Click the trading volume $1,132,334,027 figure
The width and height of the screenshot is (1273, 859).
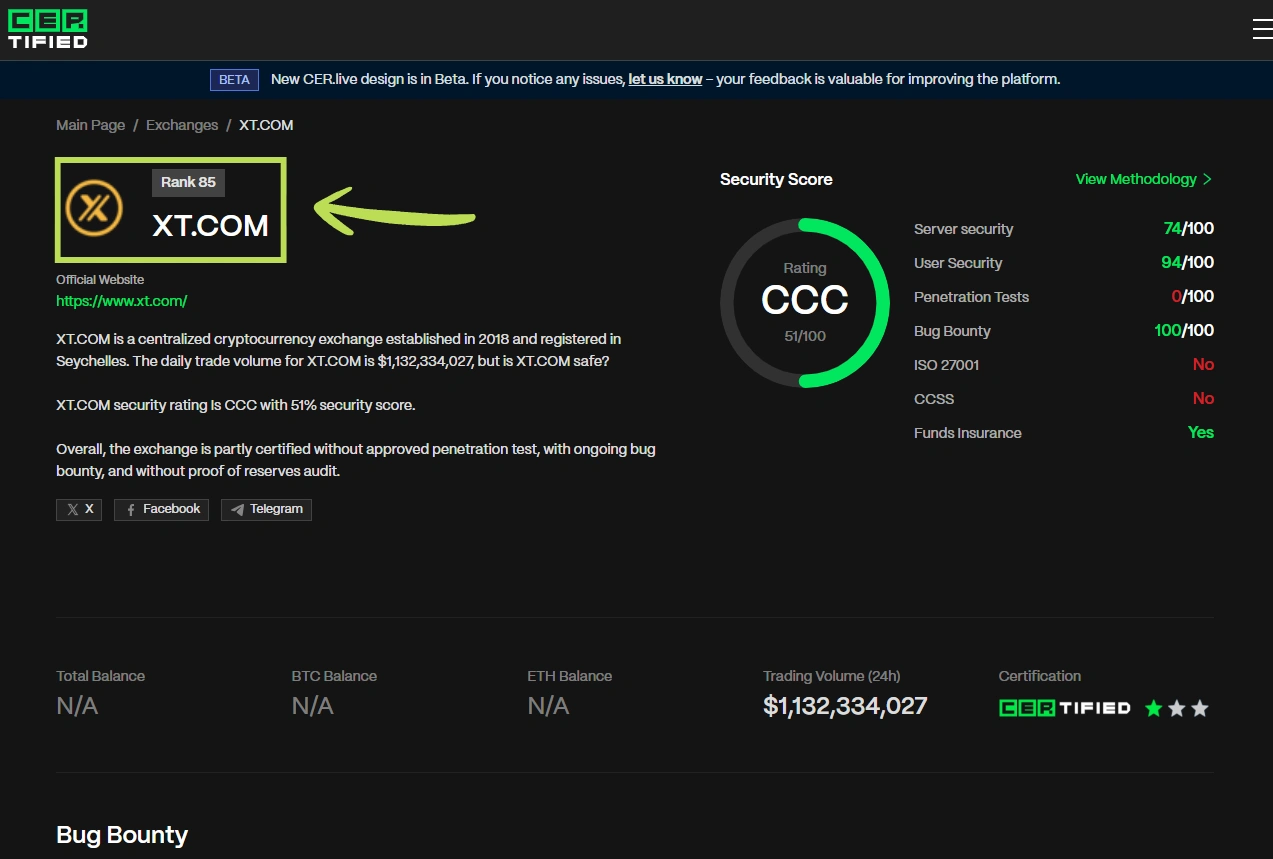[845, 706]
